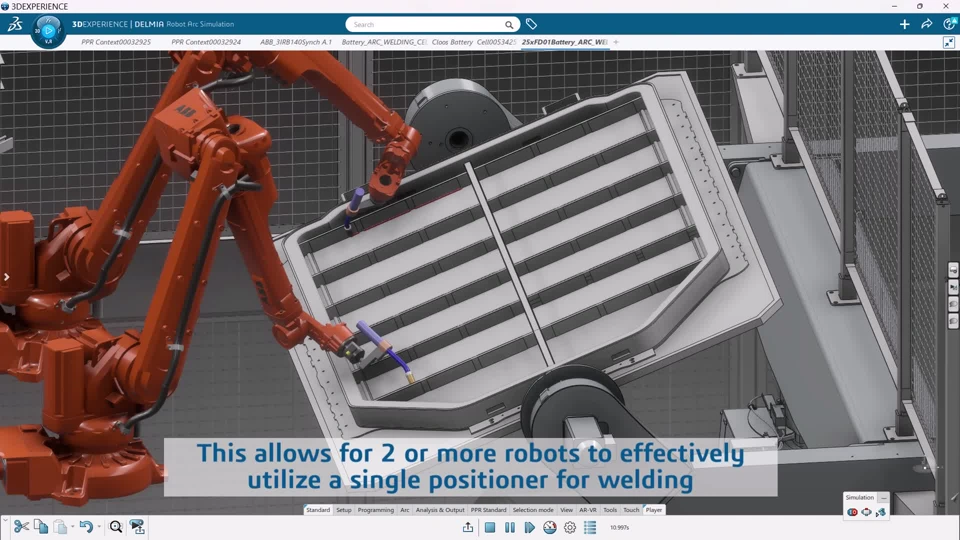960x540 pixels.
Task: Click the Dassault Systèmes logo icon
Action: click(15, 24)
